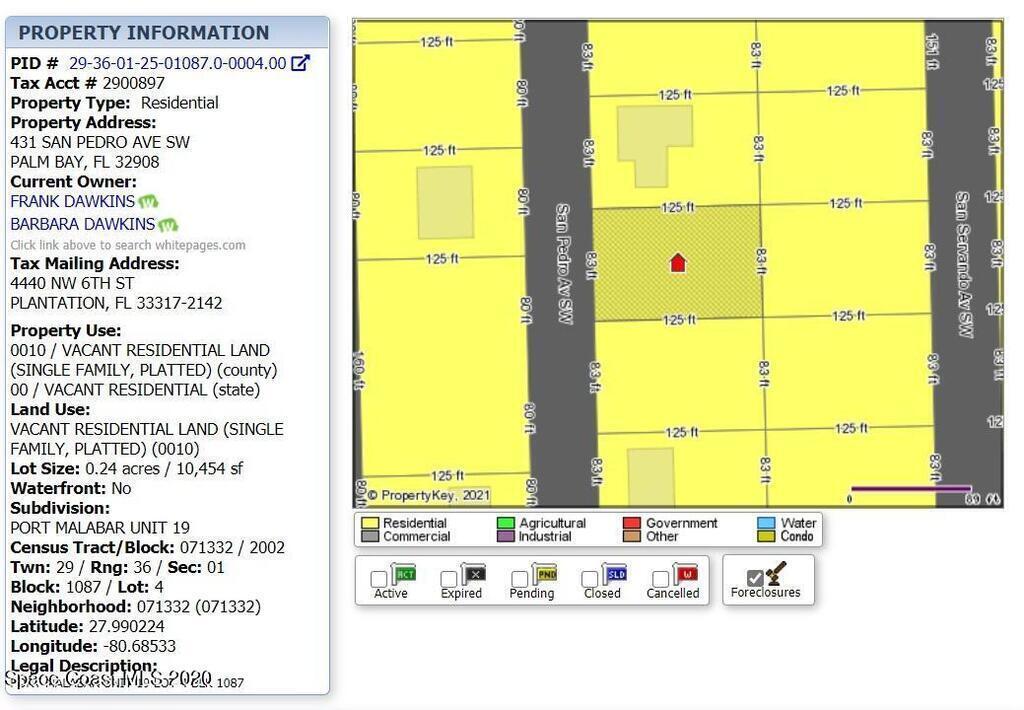
Task: Click the red house marker on map
Action: point(678,263)
